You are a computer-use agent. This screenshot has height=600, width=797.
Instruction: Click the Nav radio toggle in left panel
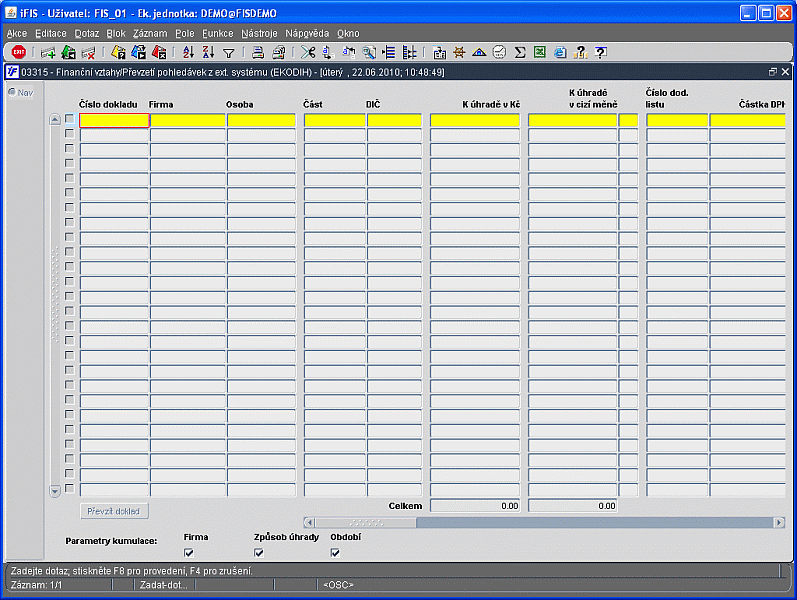pyautogui.click(x=12, y=92)
